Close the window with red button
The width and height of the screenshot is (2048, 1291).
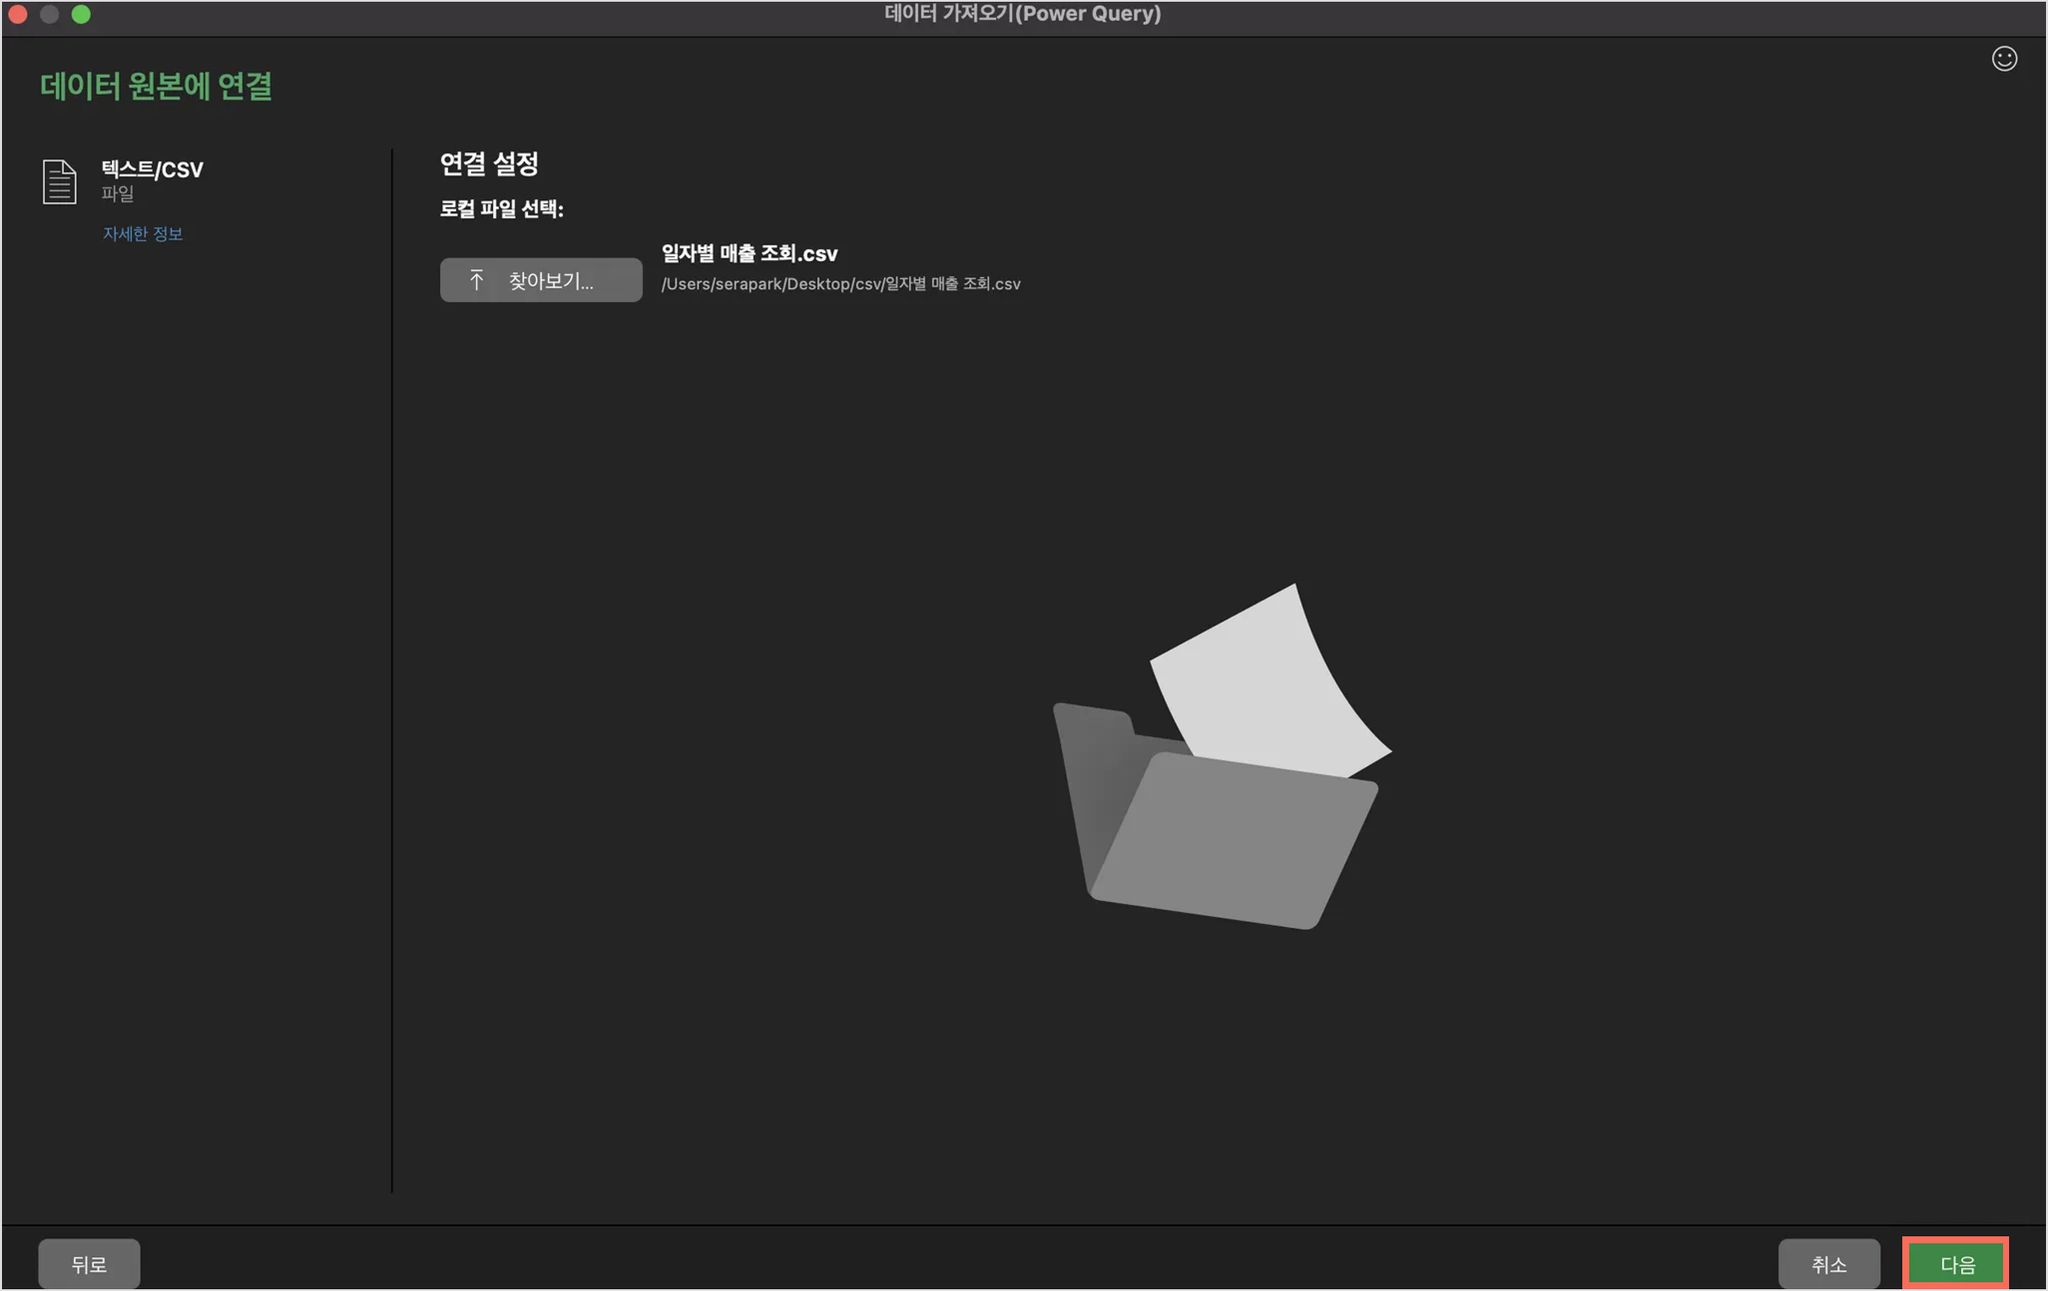(17, 14)
